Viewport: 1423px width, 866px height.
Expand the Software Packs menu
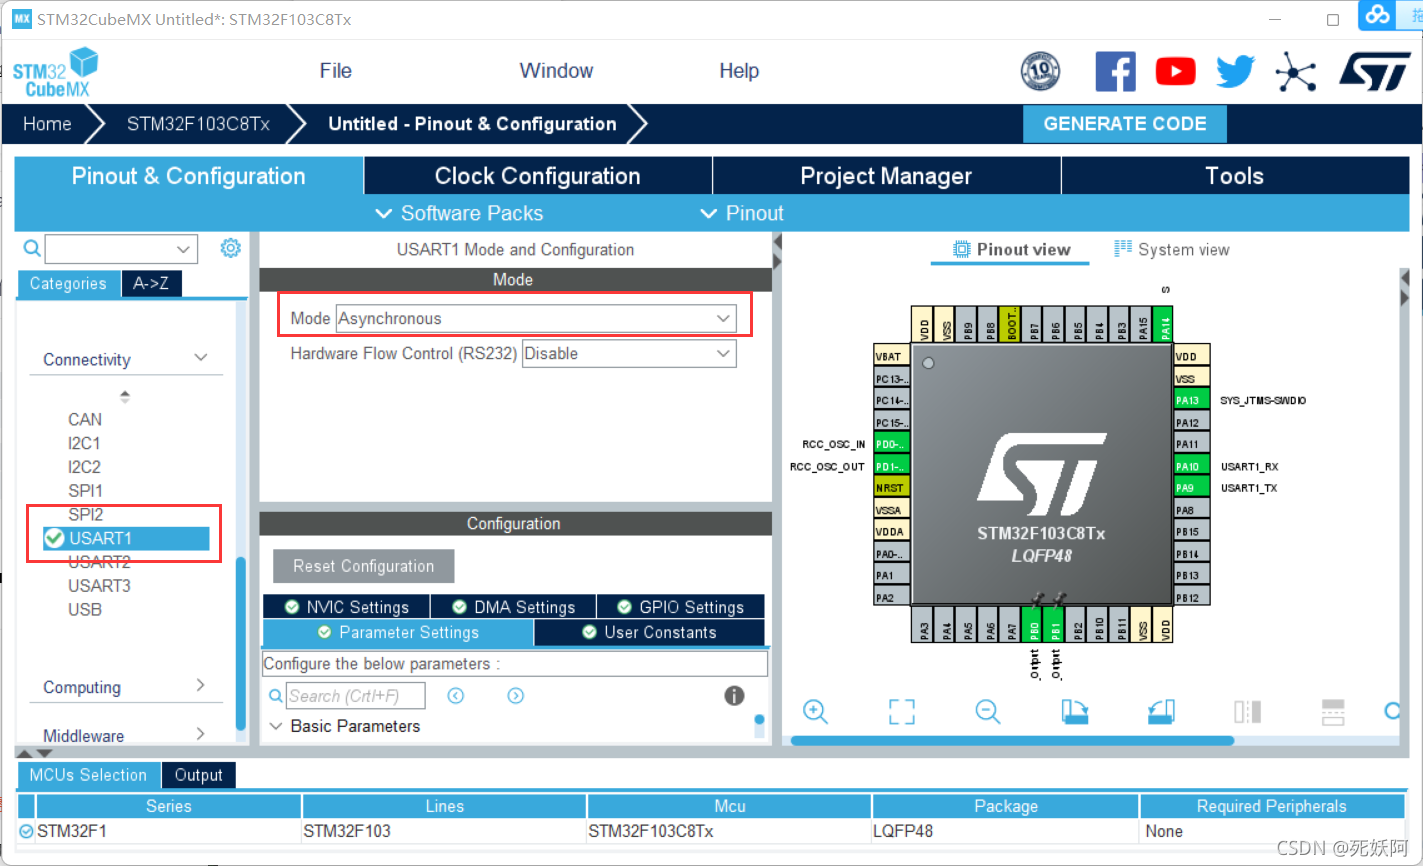(459, 213)
